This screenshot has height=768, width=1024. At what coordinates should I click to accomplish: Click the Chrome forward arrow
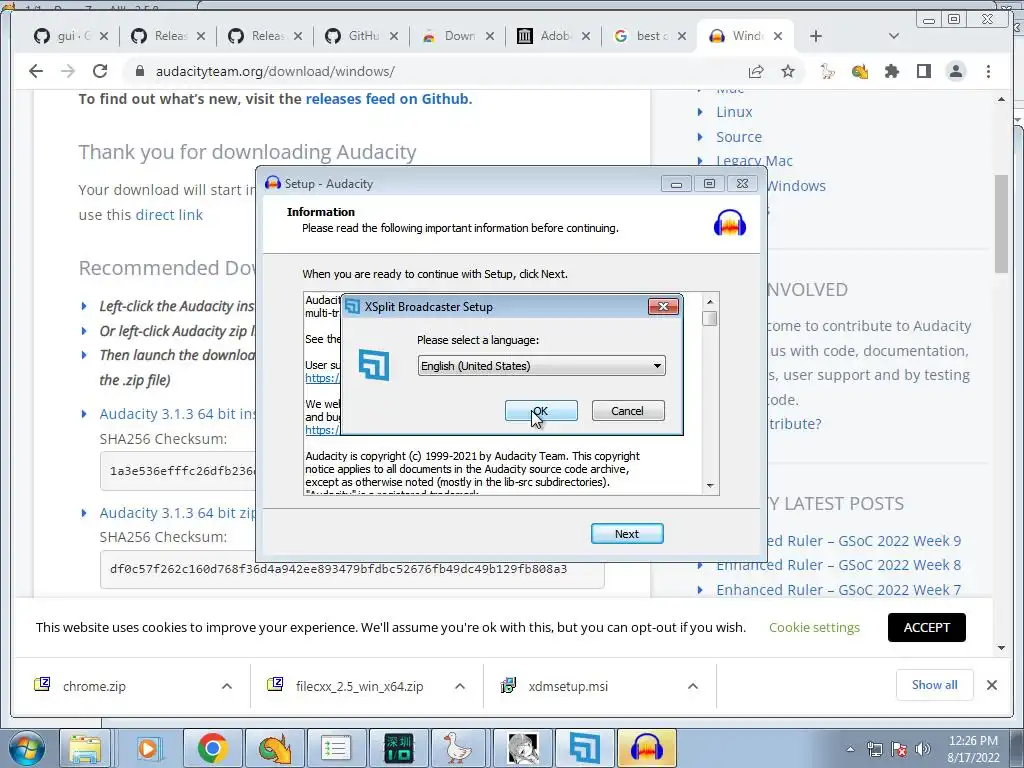[x=68, y=71]
